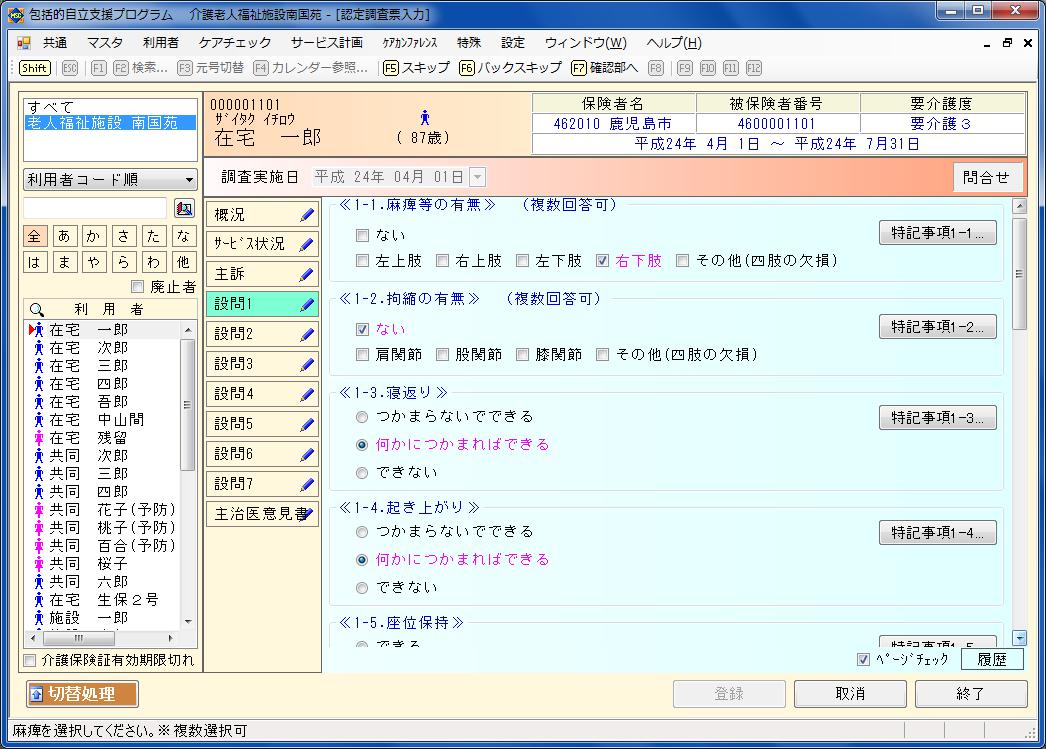This screenshot has width=1046, height=749.
Task: Enable the 廃止者 checkbox
Action: tap(138, 287)
